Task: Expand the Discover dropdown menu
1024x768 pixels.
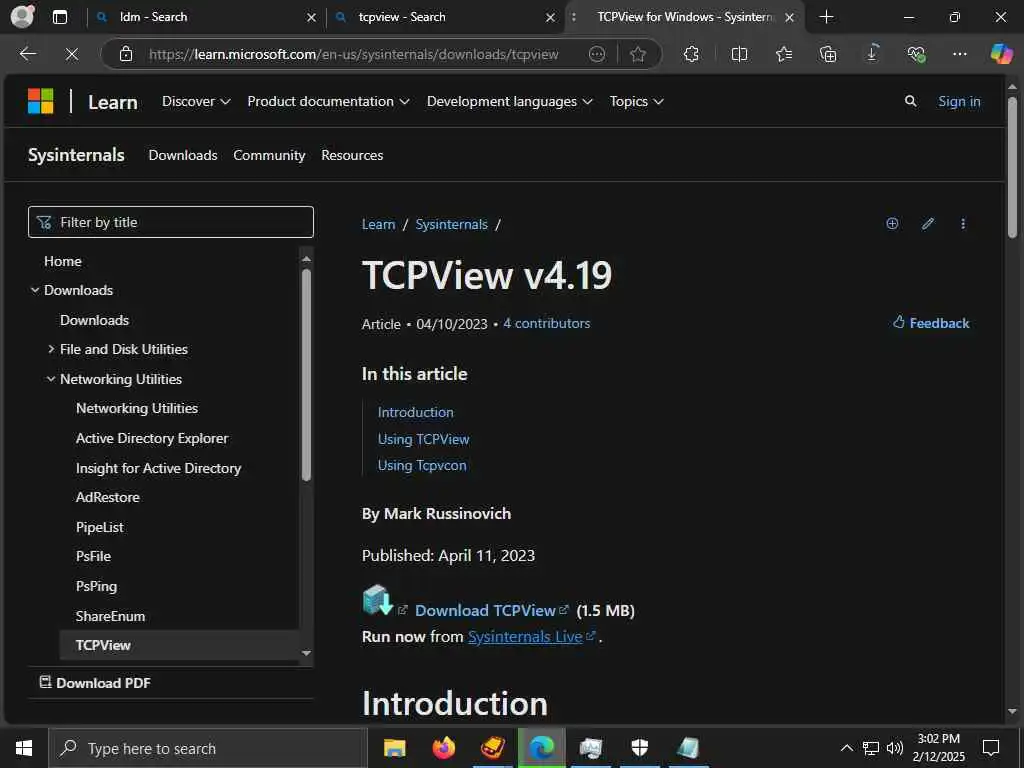Action: (196, 101)
